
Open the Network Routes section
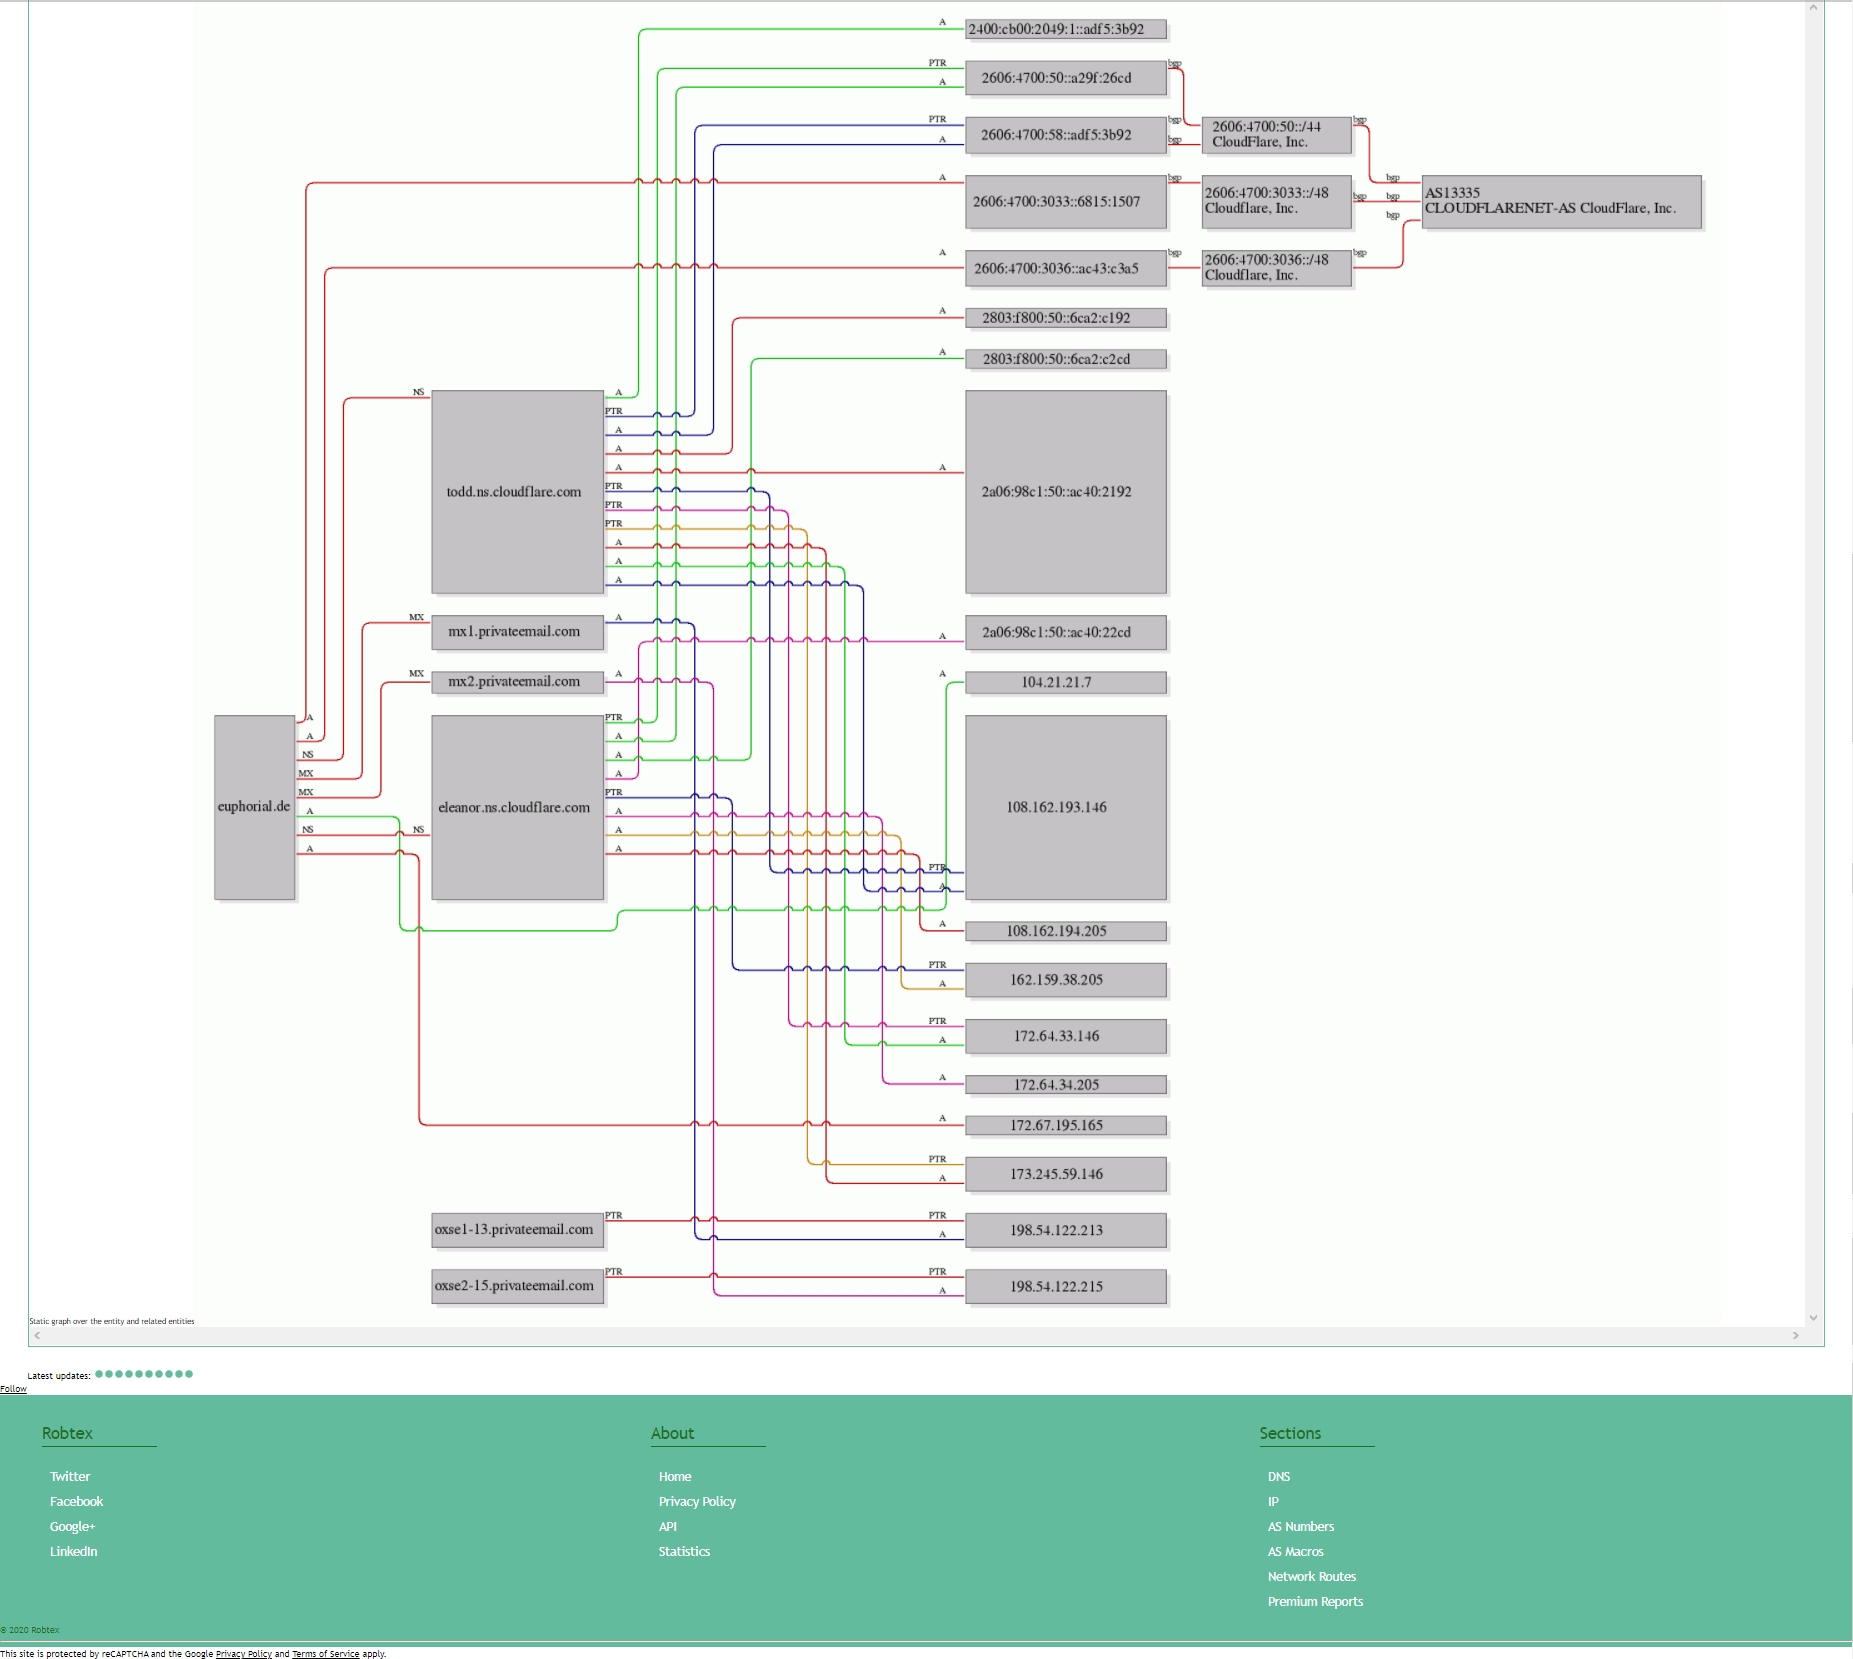pos(1311,1577)
